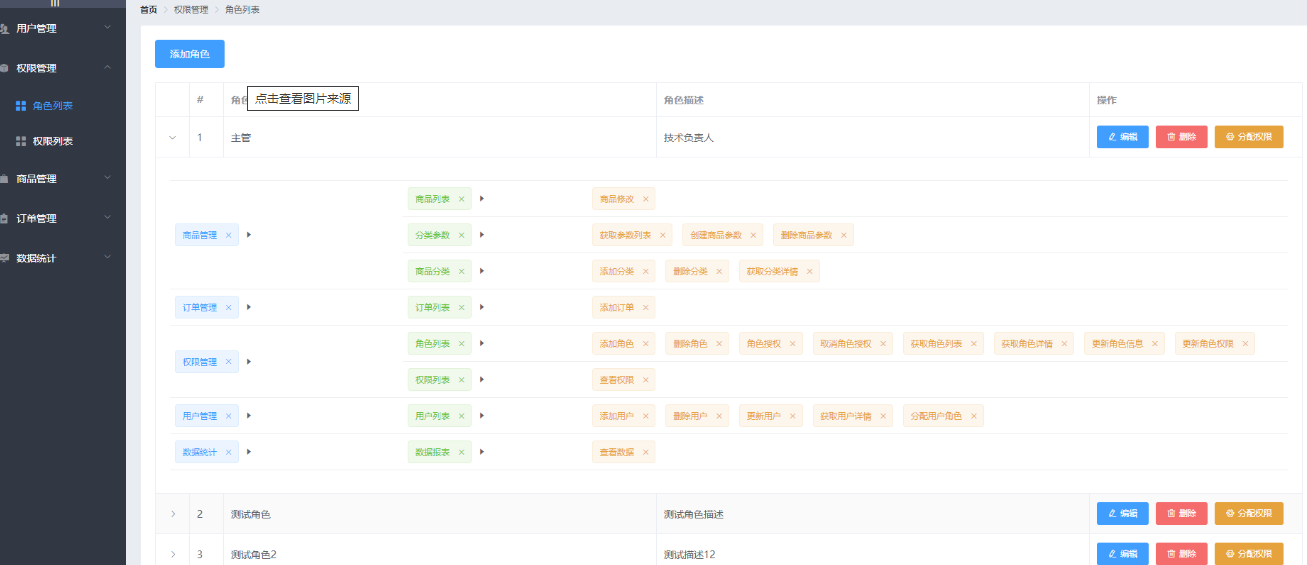Delete the 查看数据 tag with its x icon

point(645,452)
